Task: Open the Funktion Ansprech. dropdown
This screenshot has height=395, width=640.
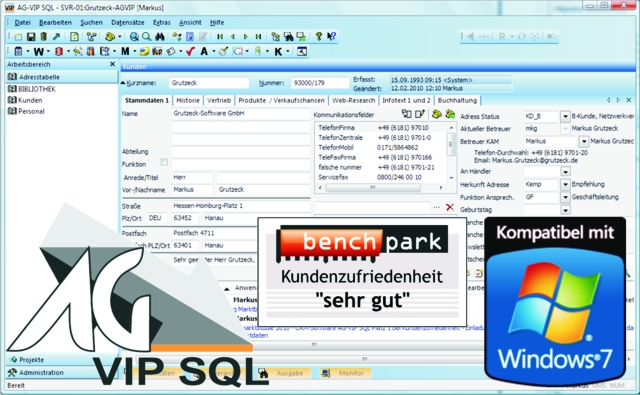Action: (x=565, y=198)
